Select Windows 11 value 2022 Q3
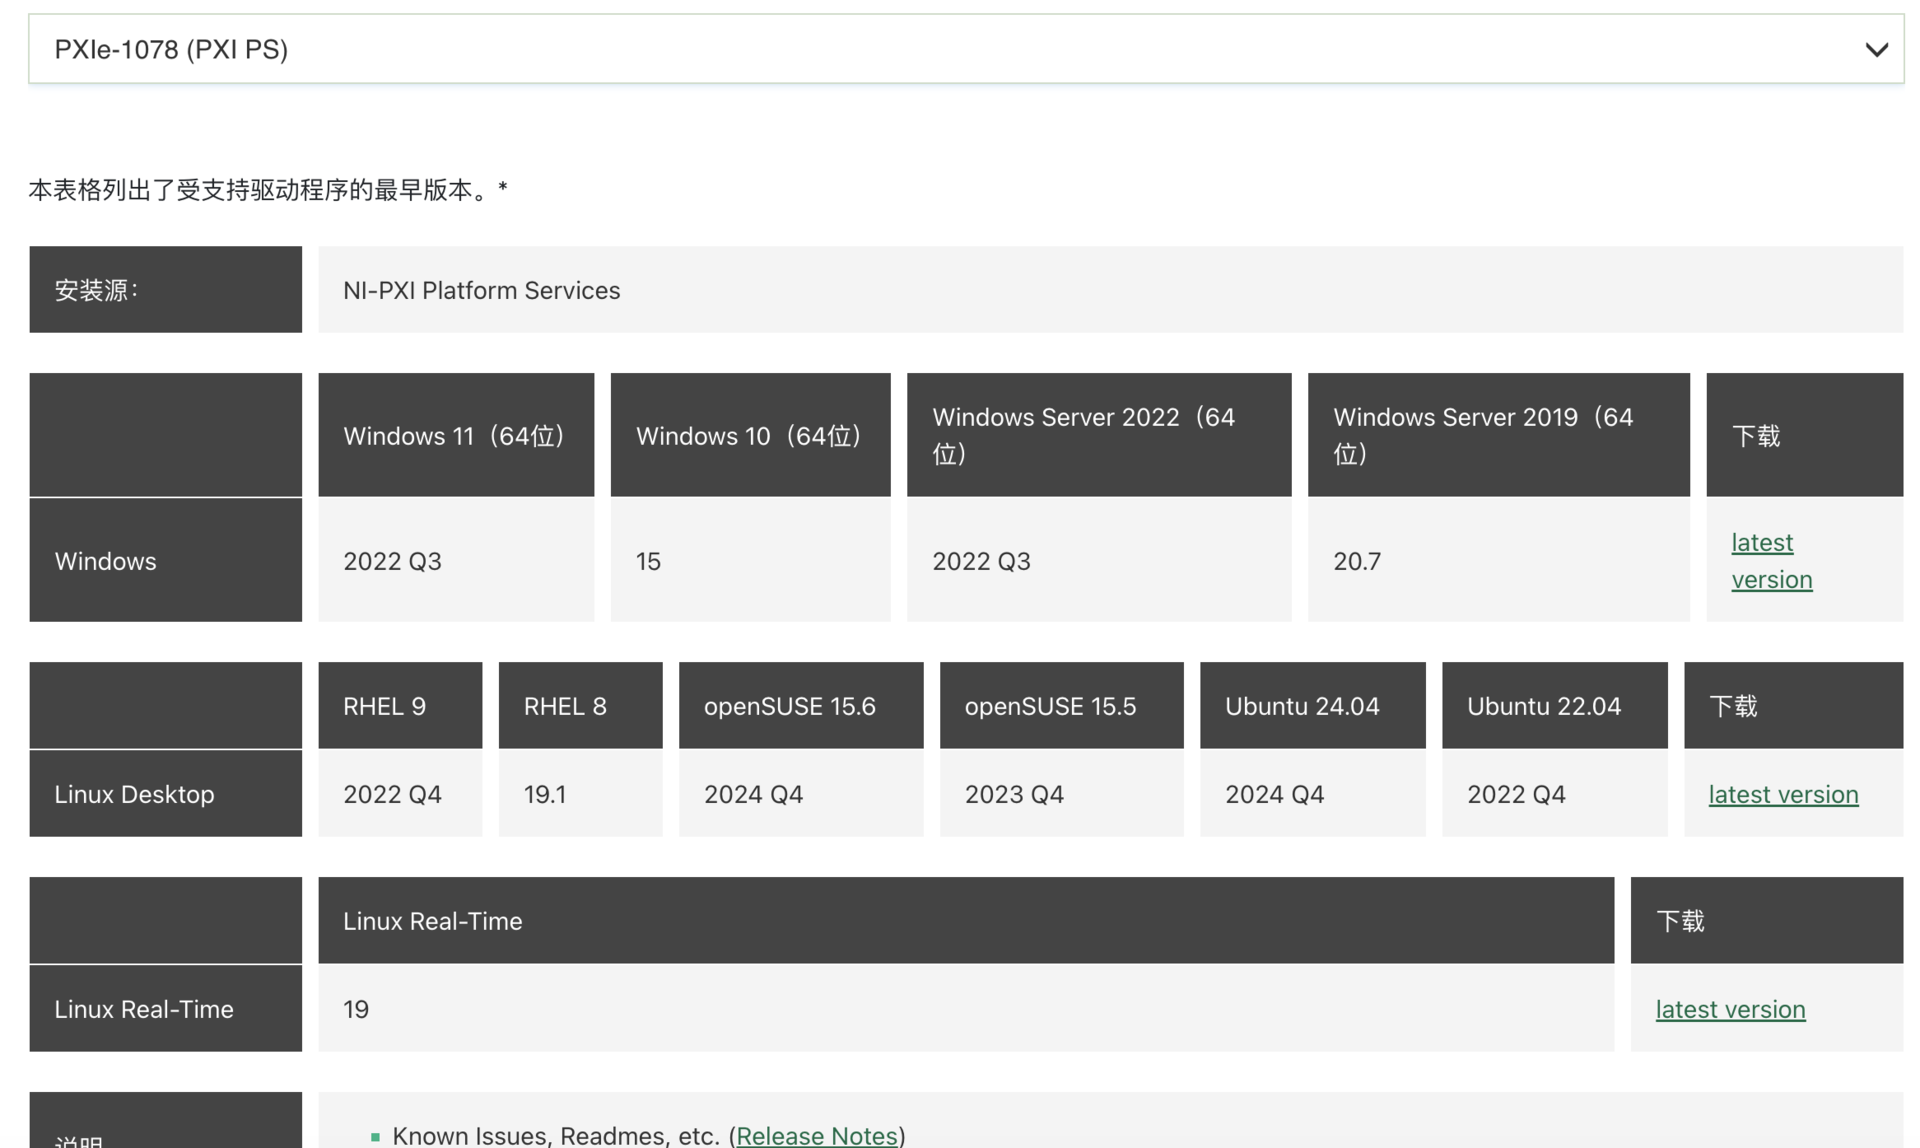The width and height of the screenshot is (1920, 1148). pos(392,561)
